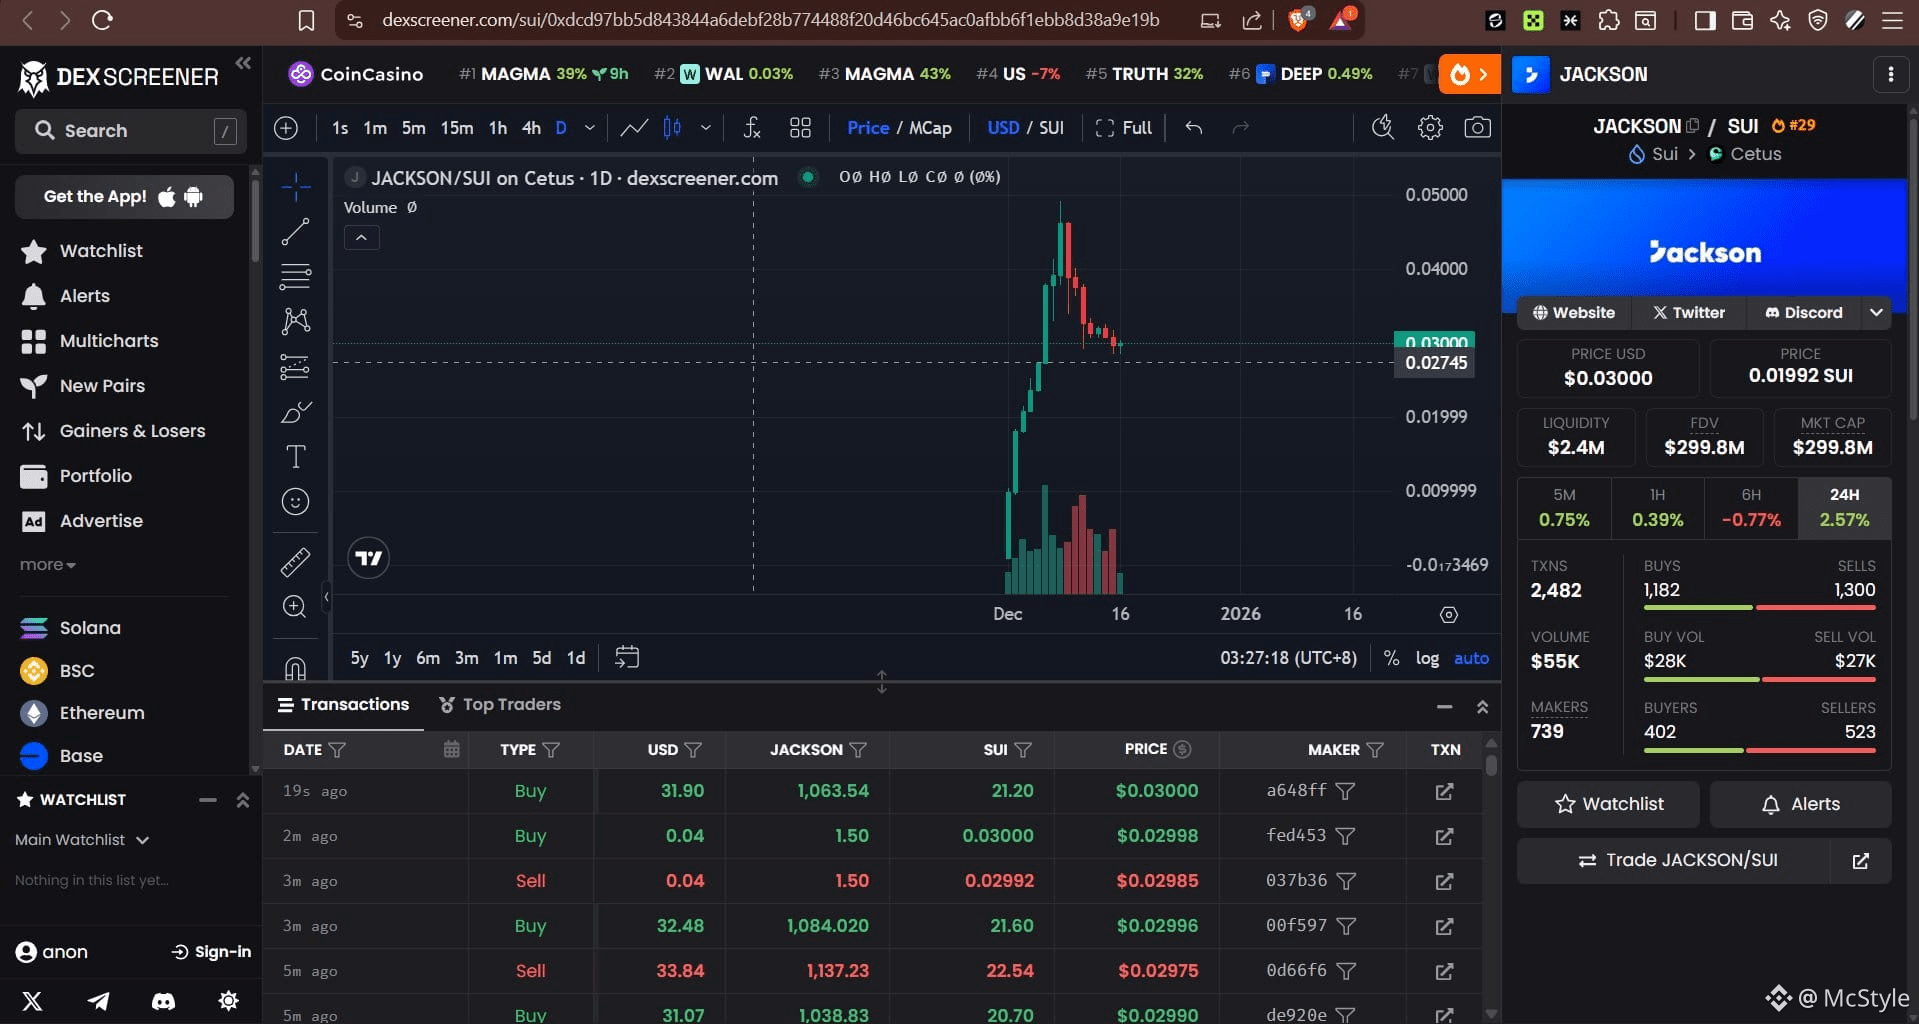Select the 24H stats tab
The width and height of the screenshot is (1919, 1024).
click(1844, 508)
